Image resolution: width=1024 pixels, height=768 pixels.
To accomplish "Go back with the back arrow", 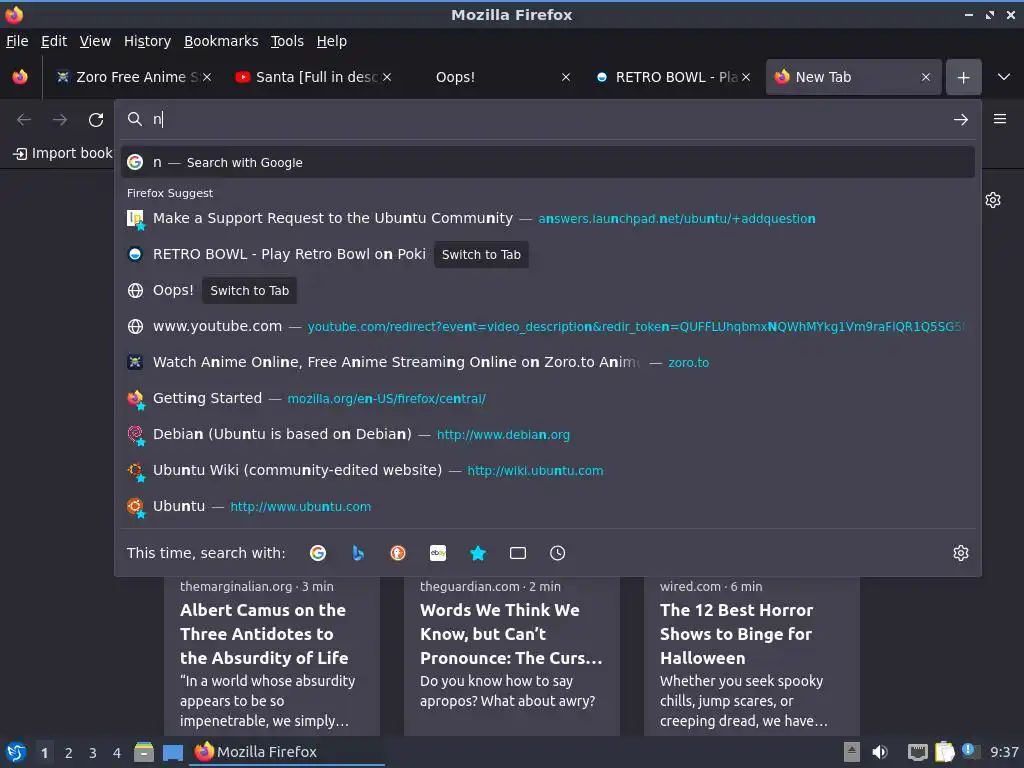I will pyautogui.click(x=24, y=120).
